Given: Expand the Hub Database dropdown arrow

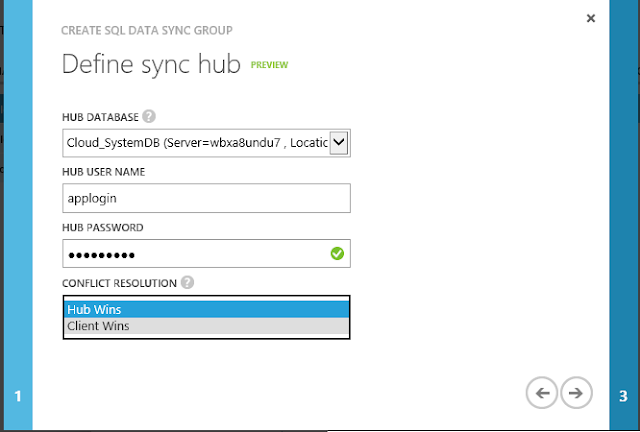Looking at the screenshot, I should [339, 143].
